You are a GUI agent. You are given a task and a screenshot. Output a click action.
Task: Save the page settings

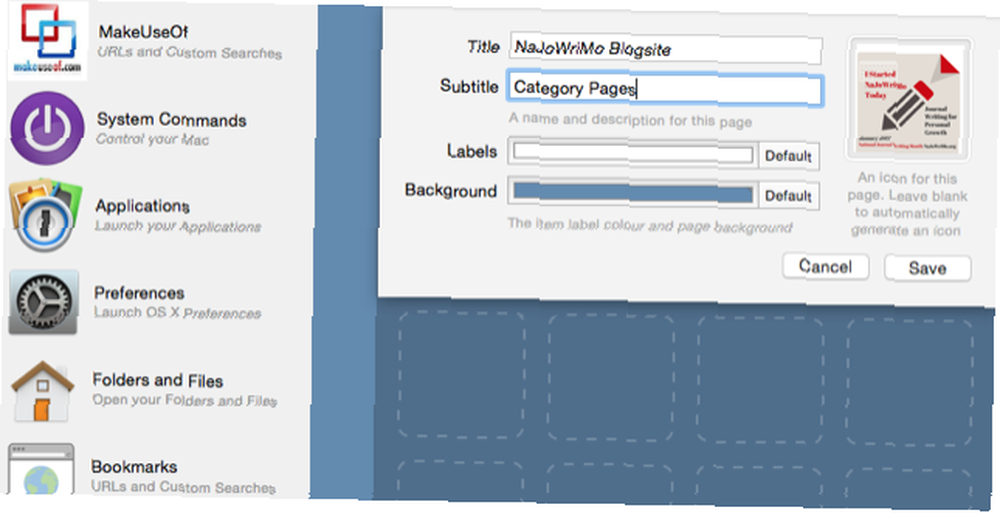tap(927, 268)
